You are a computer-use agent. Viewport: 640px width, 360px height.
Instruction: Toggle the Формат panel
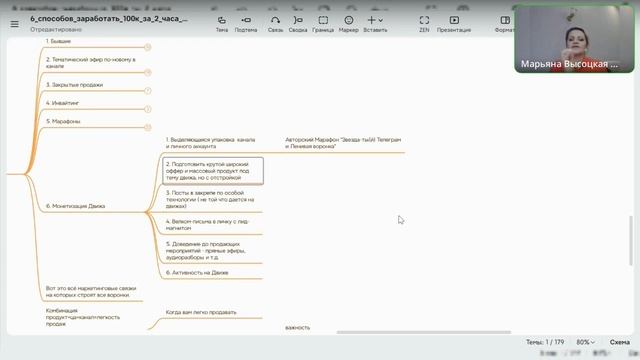click(x=504, y=24)
